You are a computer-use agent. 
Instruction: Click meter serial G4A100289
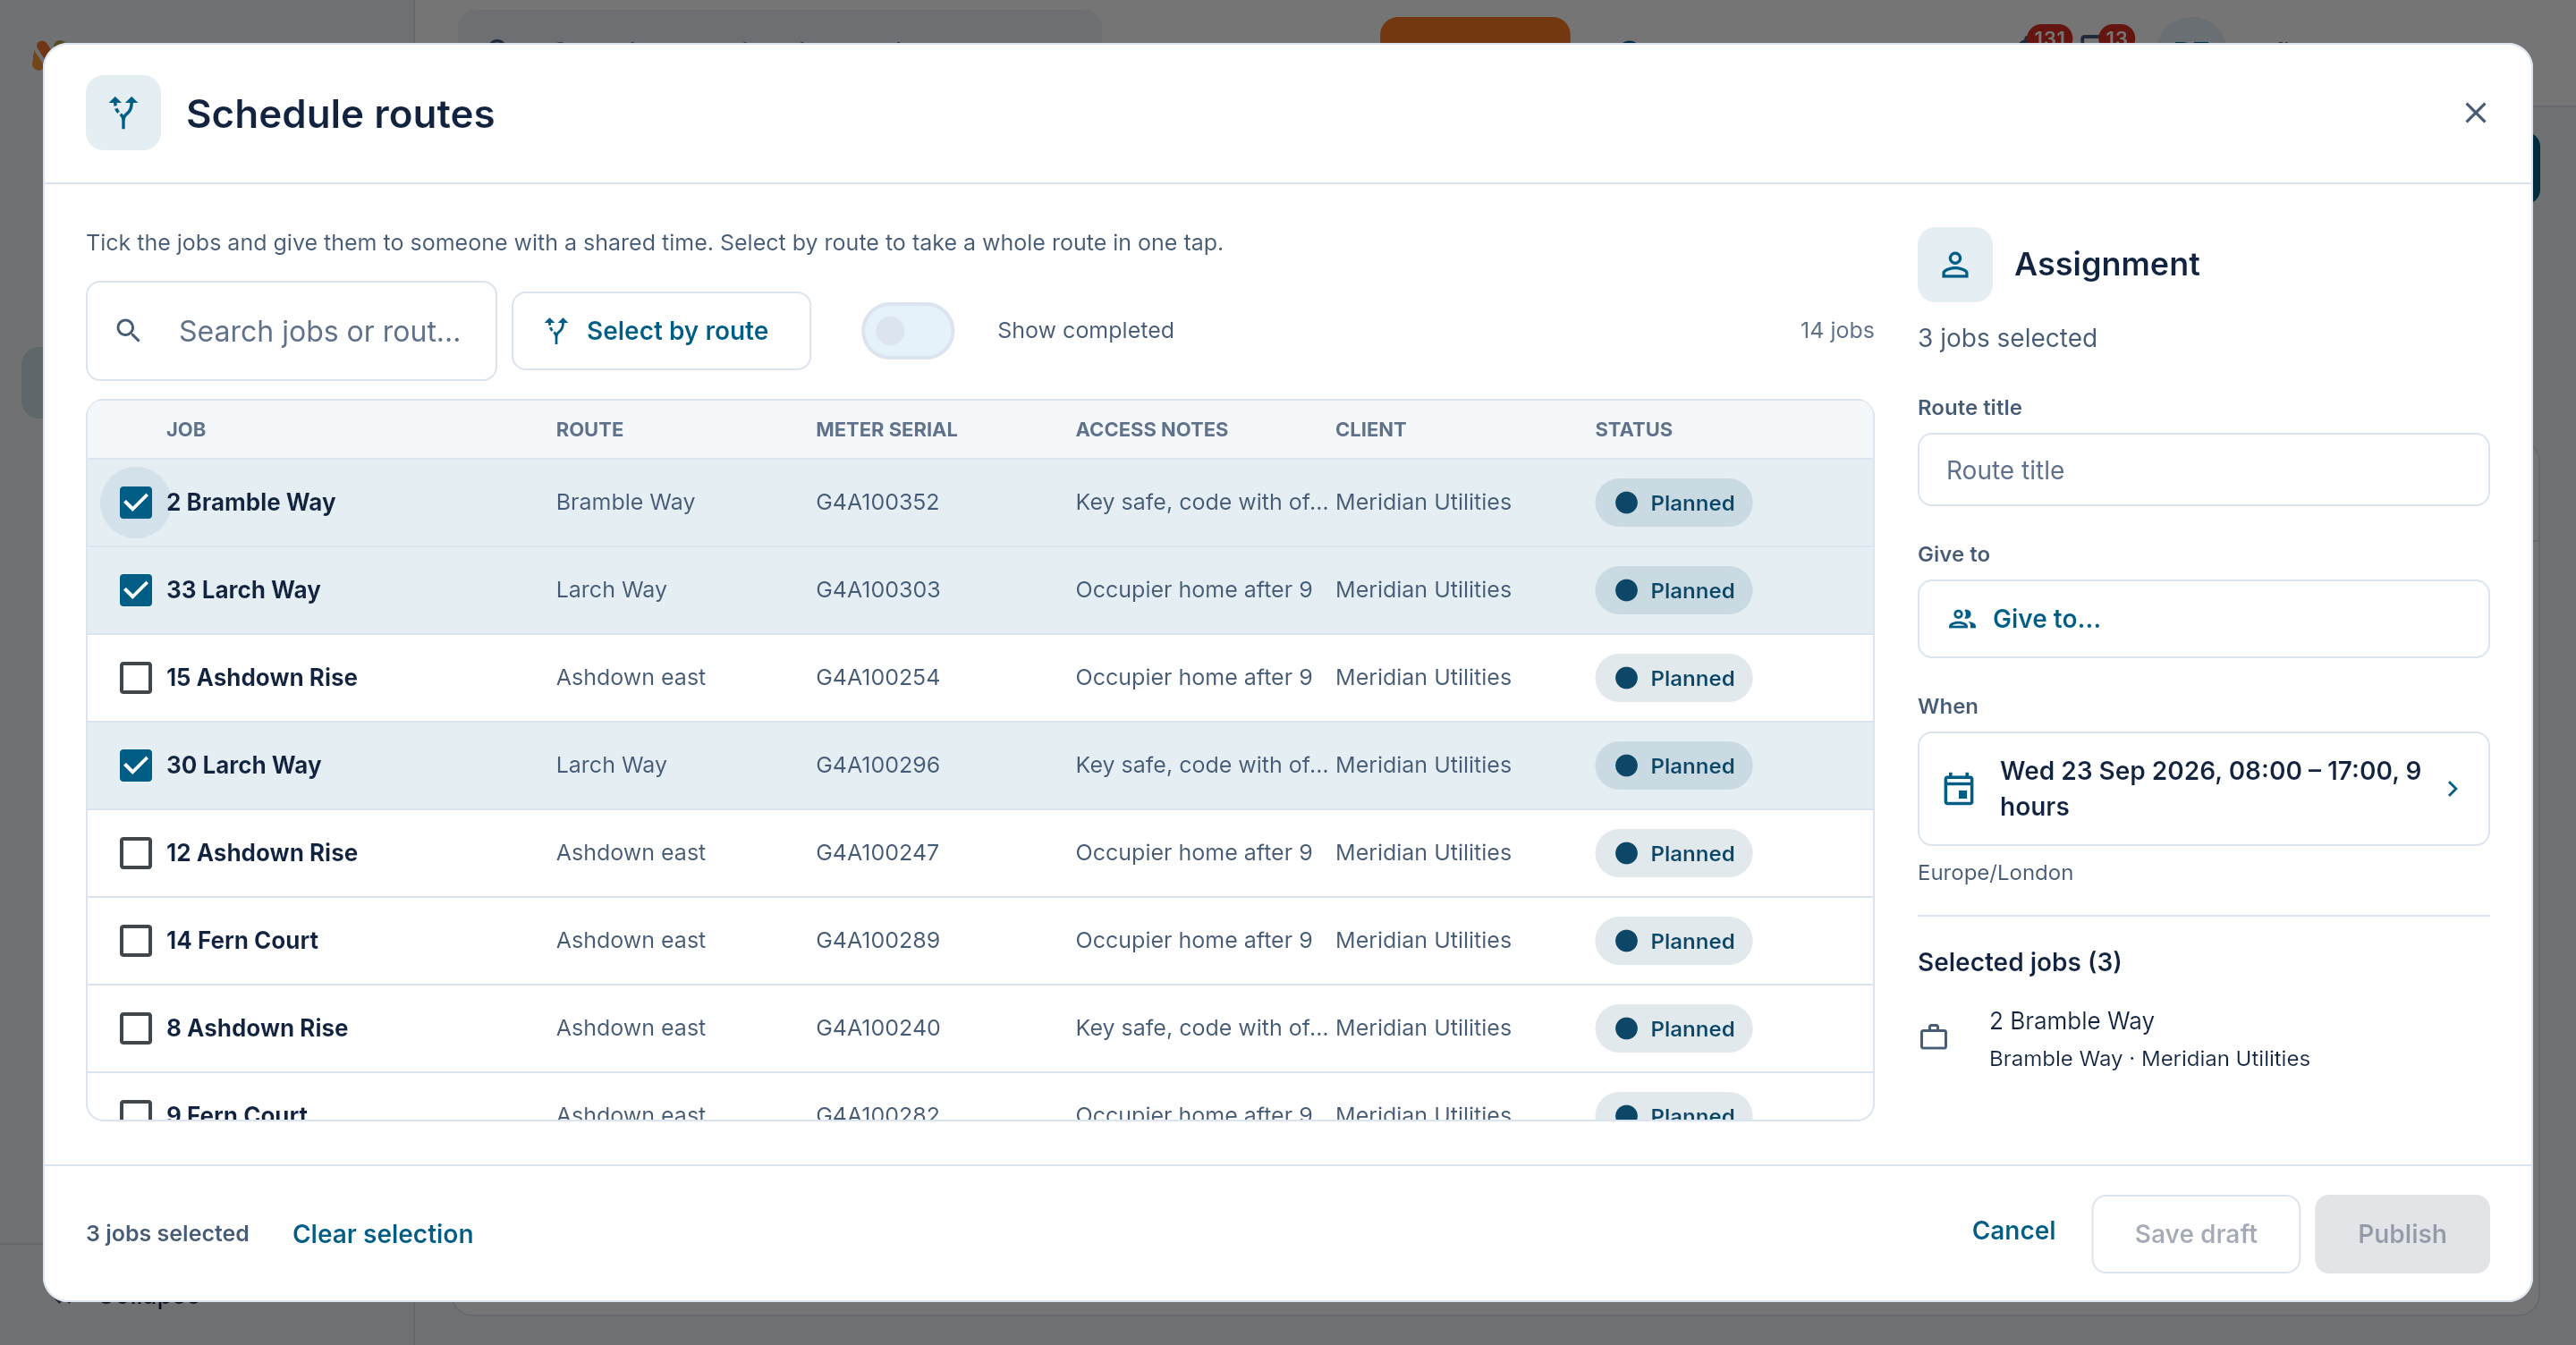[x=877, y=940]
